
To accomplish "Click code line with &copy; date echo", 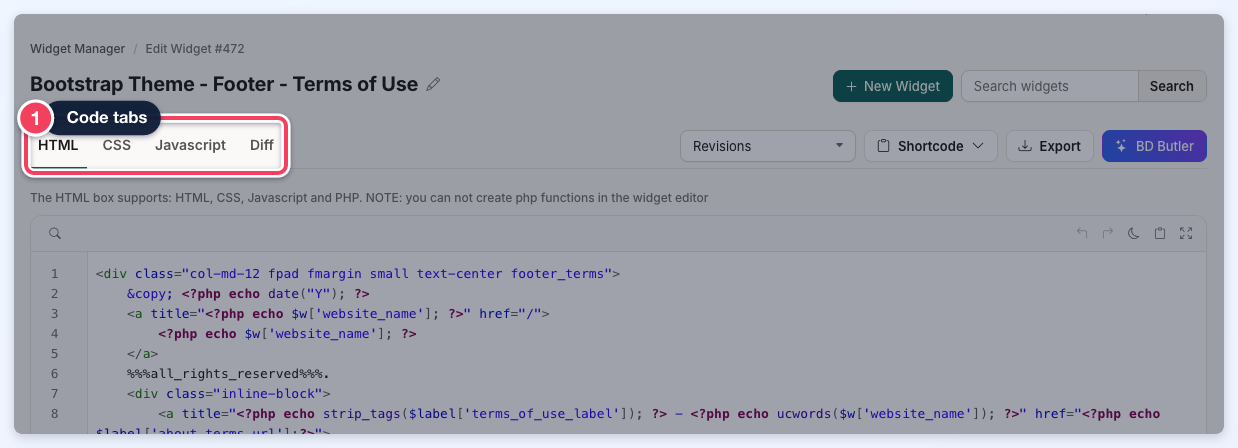I will (249, 293).
